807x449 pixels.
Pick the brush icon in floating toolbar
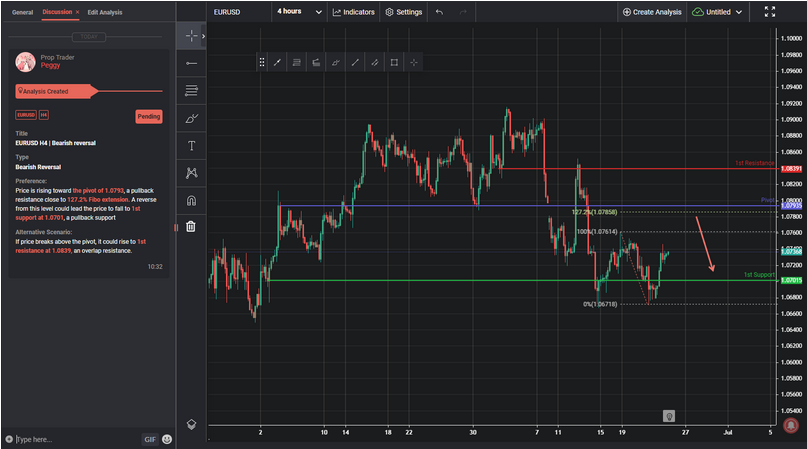coord(336,62)
